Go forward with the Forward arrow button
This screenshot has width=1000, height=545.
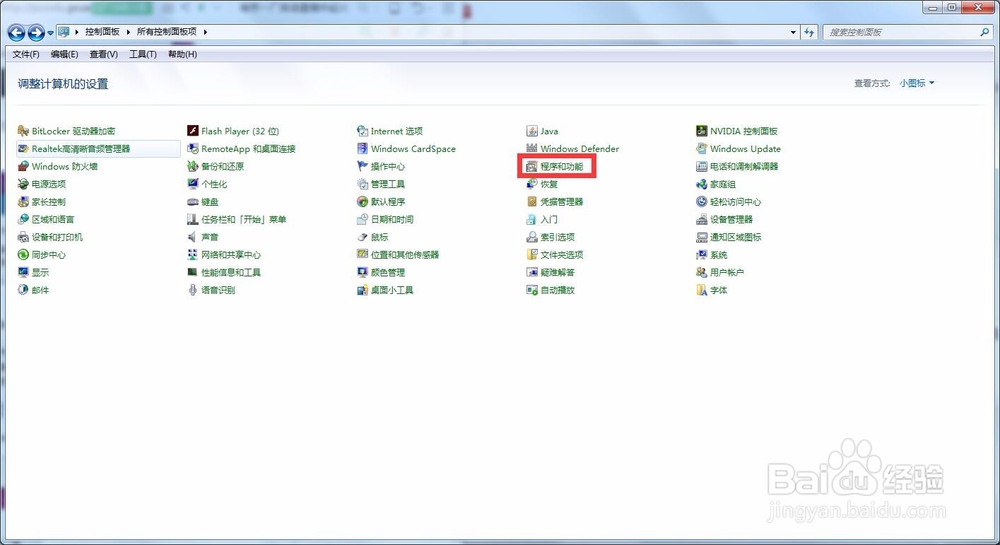(36, 33)
